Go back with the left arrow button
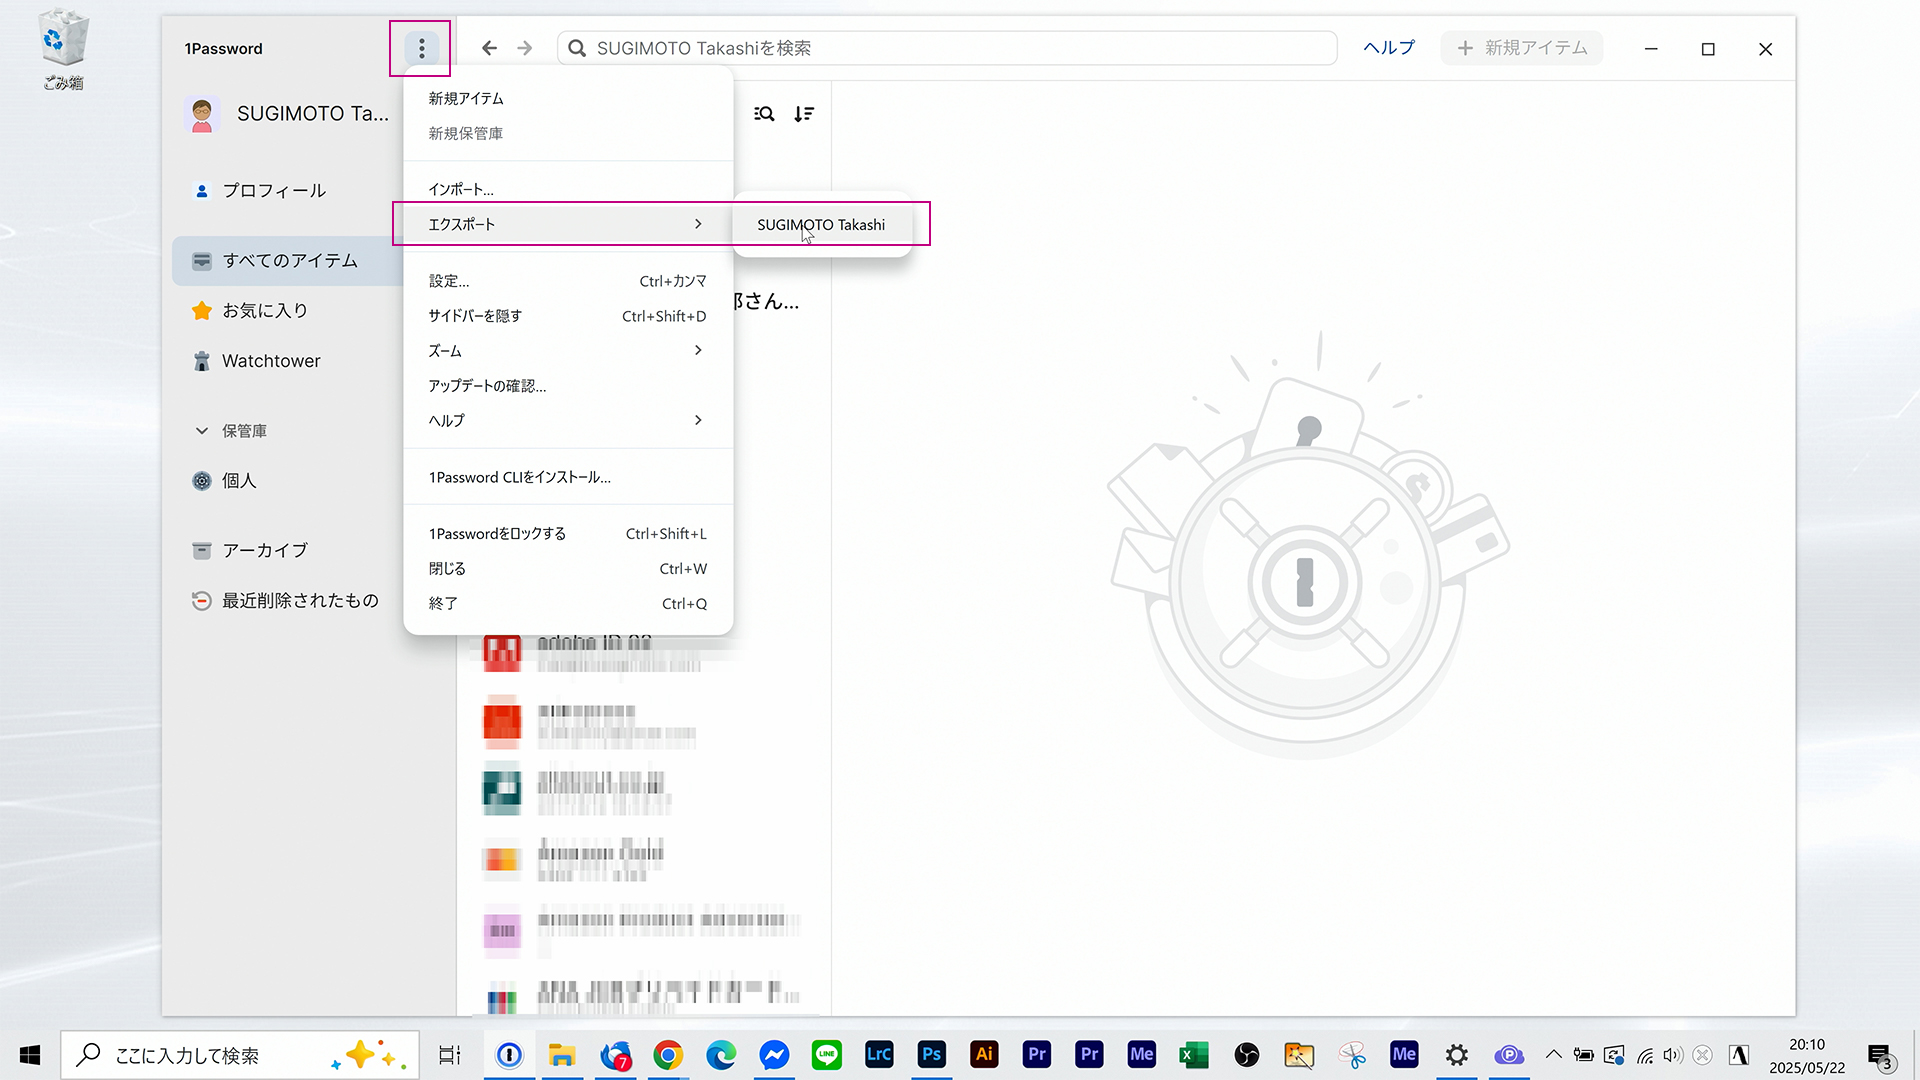This screenshot has height=1080, width=1920. coord(489,48)
